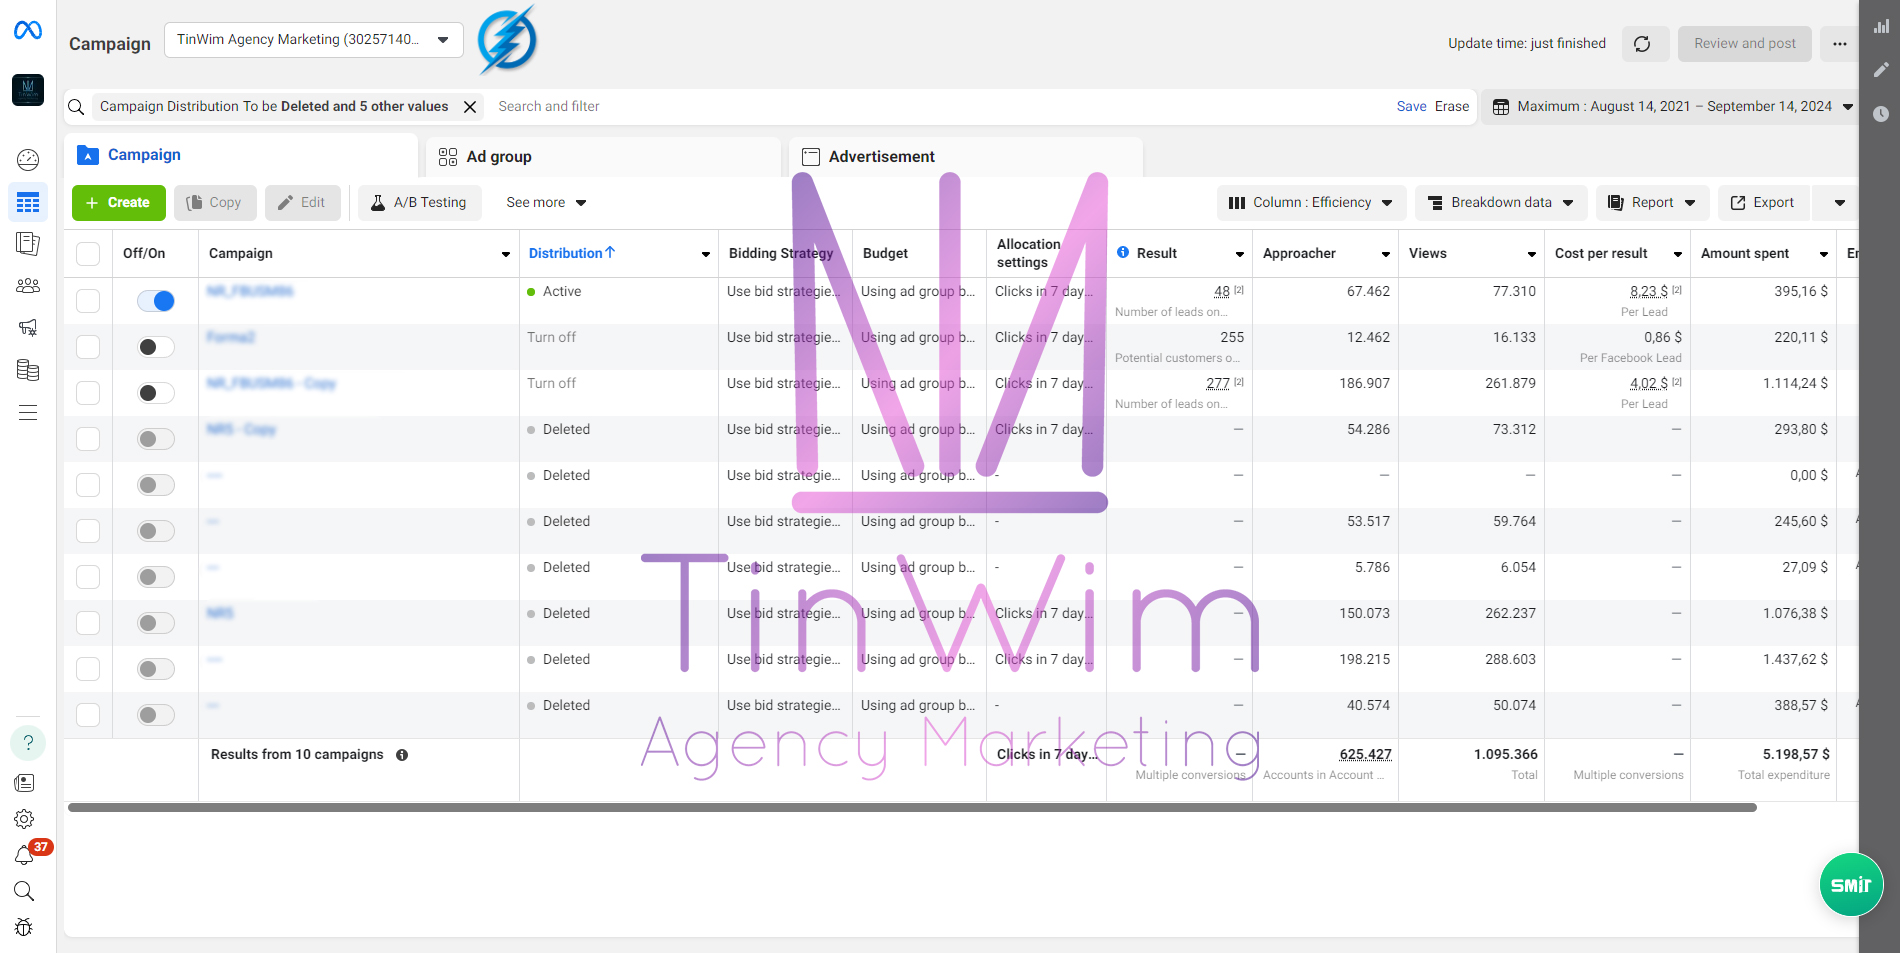The image size is (1900, 953).
Task: Open the account overview gauge icon
Action: pos(28,160)
